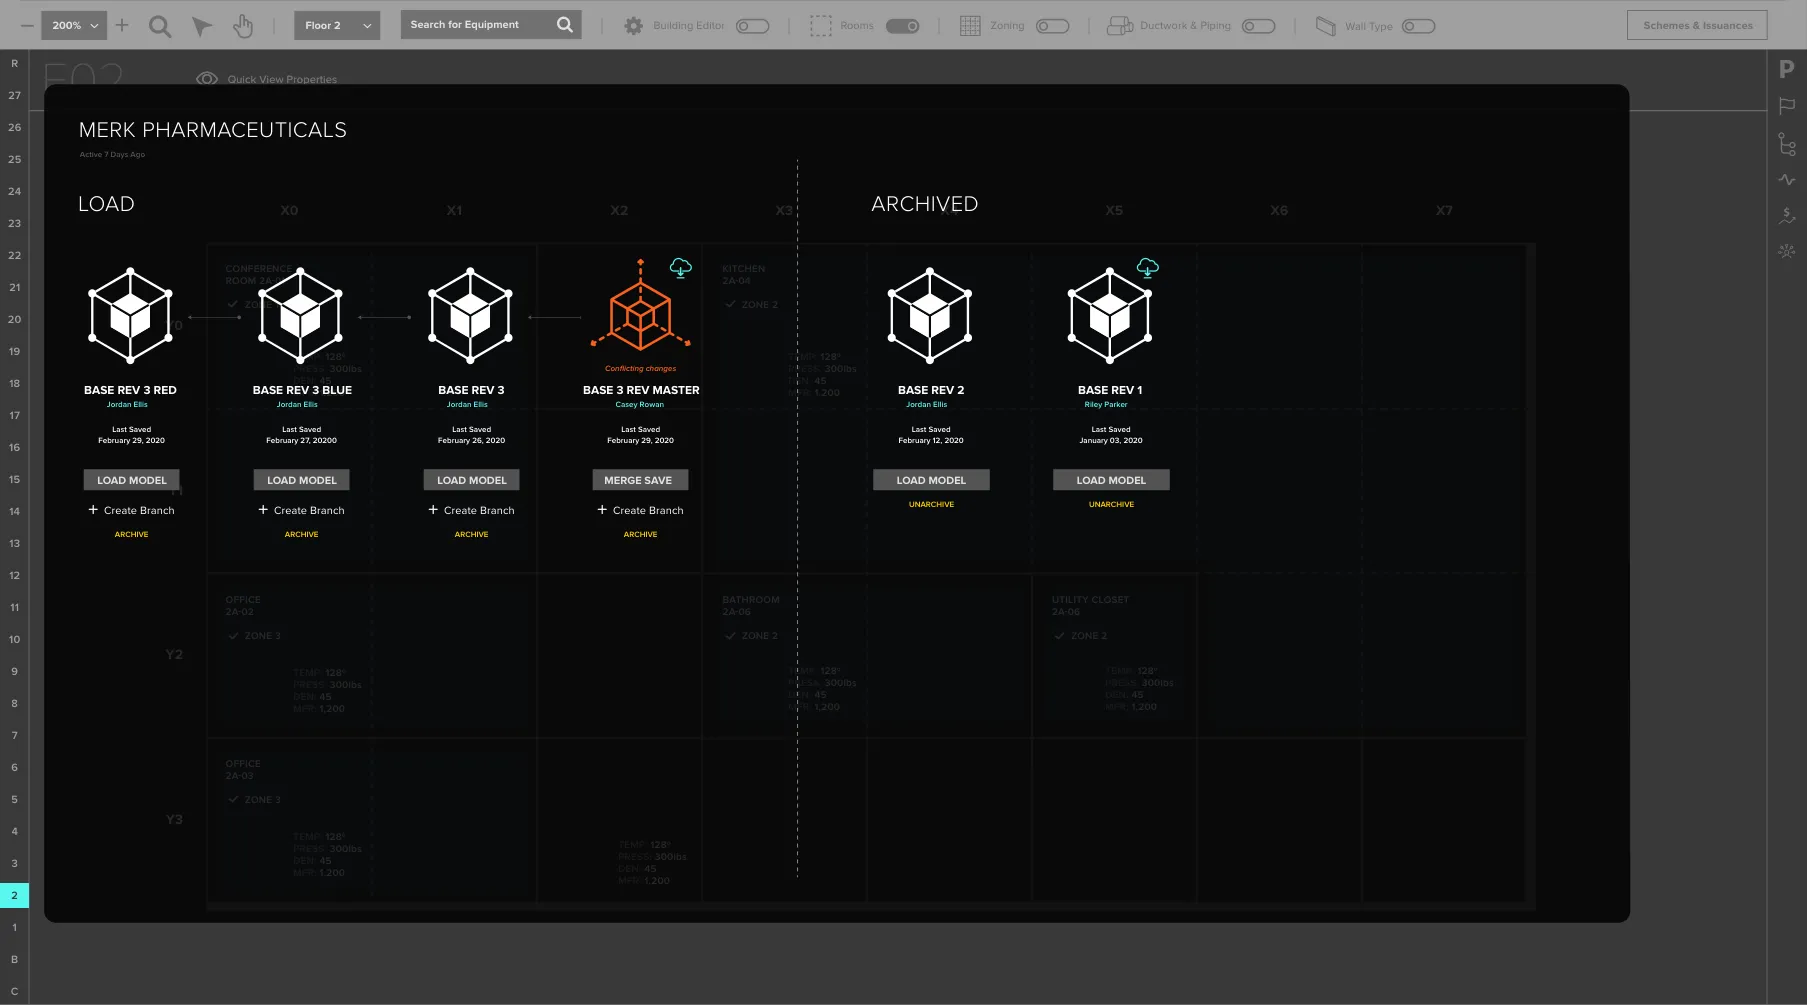Click the pulse waveform icon in sidebar
Image resolution: width=1807 pixels, height=1005 pixels.
1787,180
